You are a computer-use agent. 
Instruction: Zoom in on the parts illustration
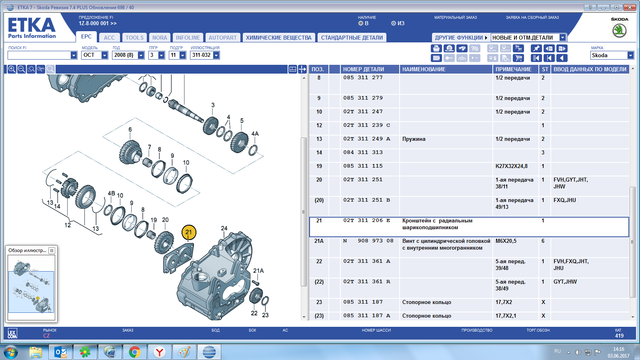click(x=11, y=69)
